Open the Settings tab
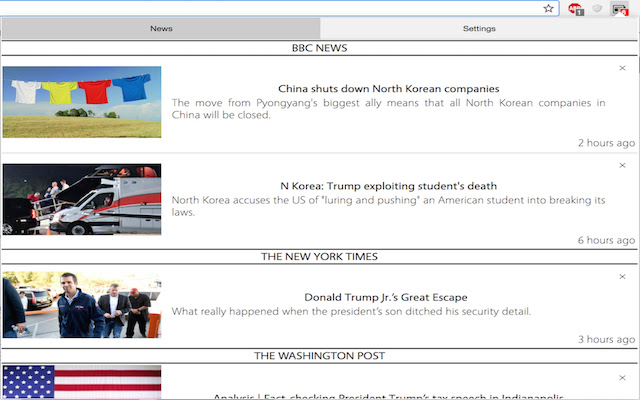The width and height of the screenshot is (640, 400). tap(479, 29)
